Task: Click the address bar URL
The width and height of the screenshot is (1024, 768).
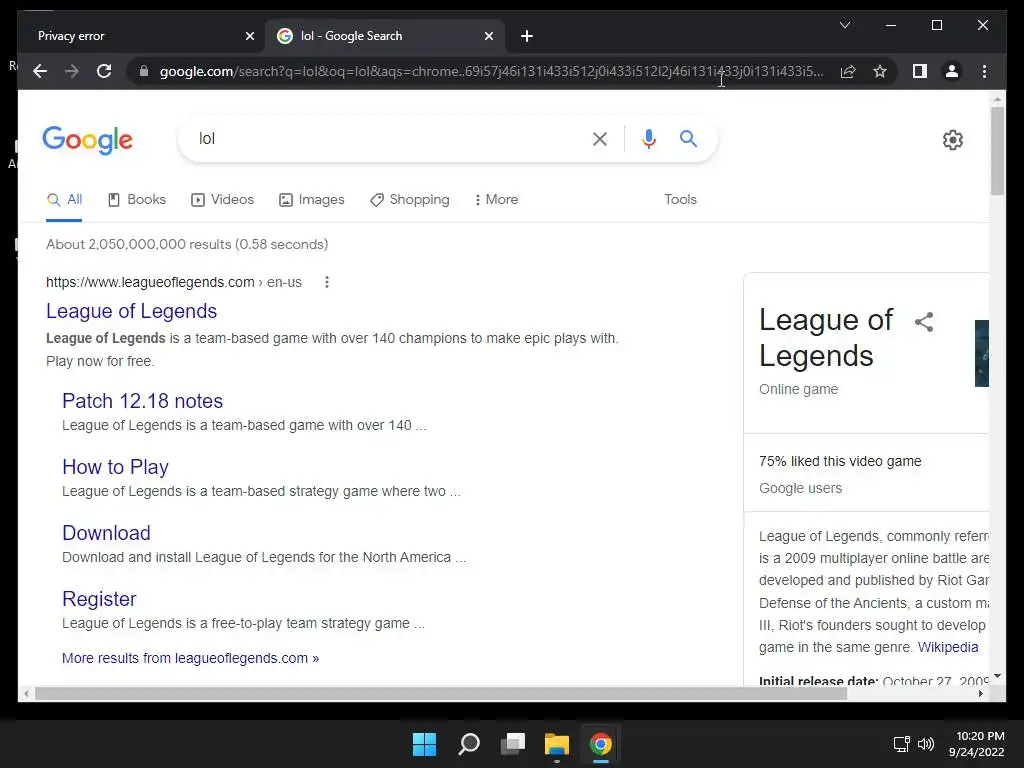Action: pos(491,71)
